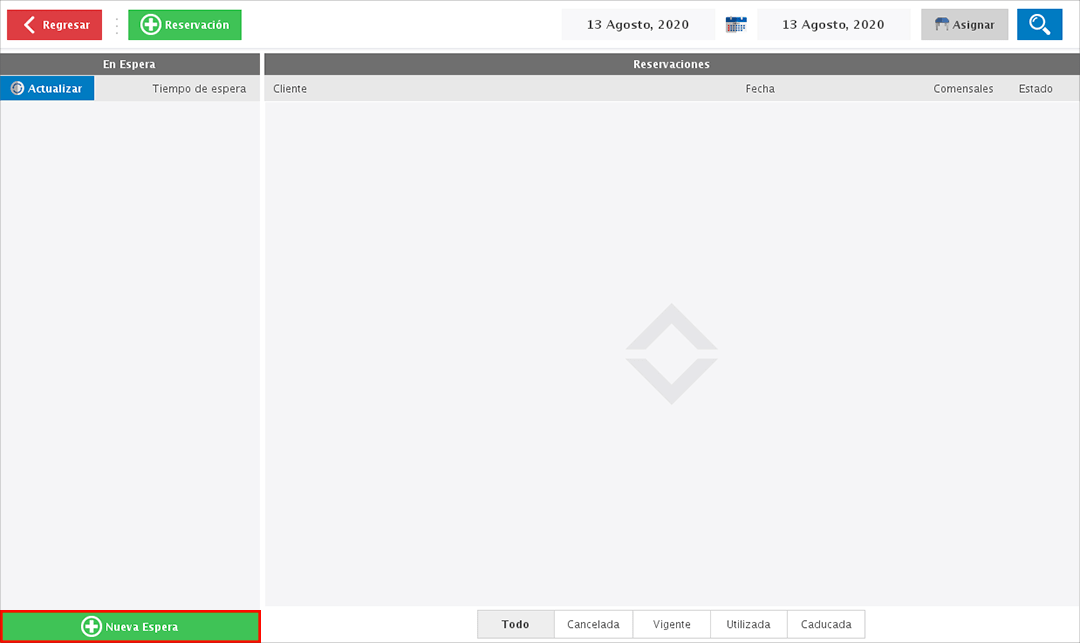
Task: Select the Caducada status filter
Action: [826, 624]
